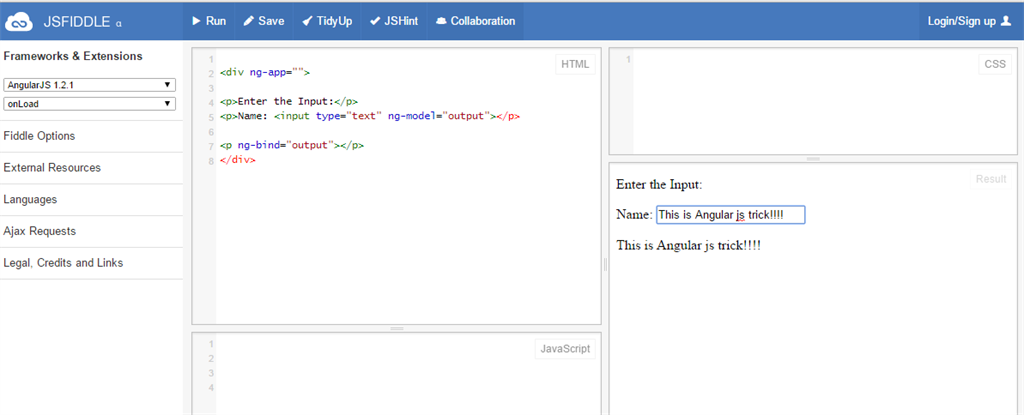
Task: Click the CSS panel label
Action: [995, 64]
